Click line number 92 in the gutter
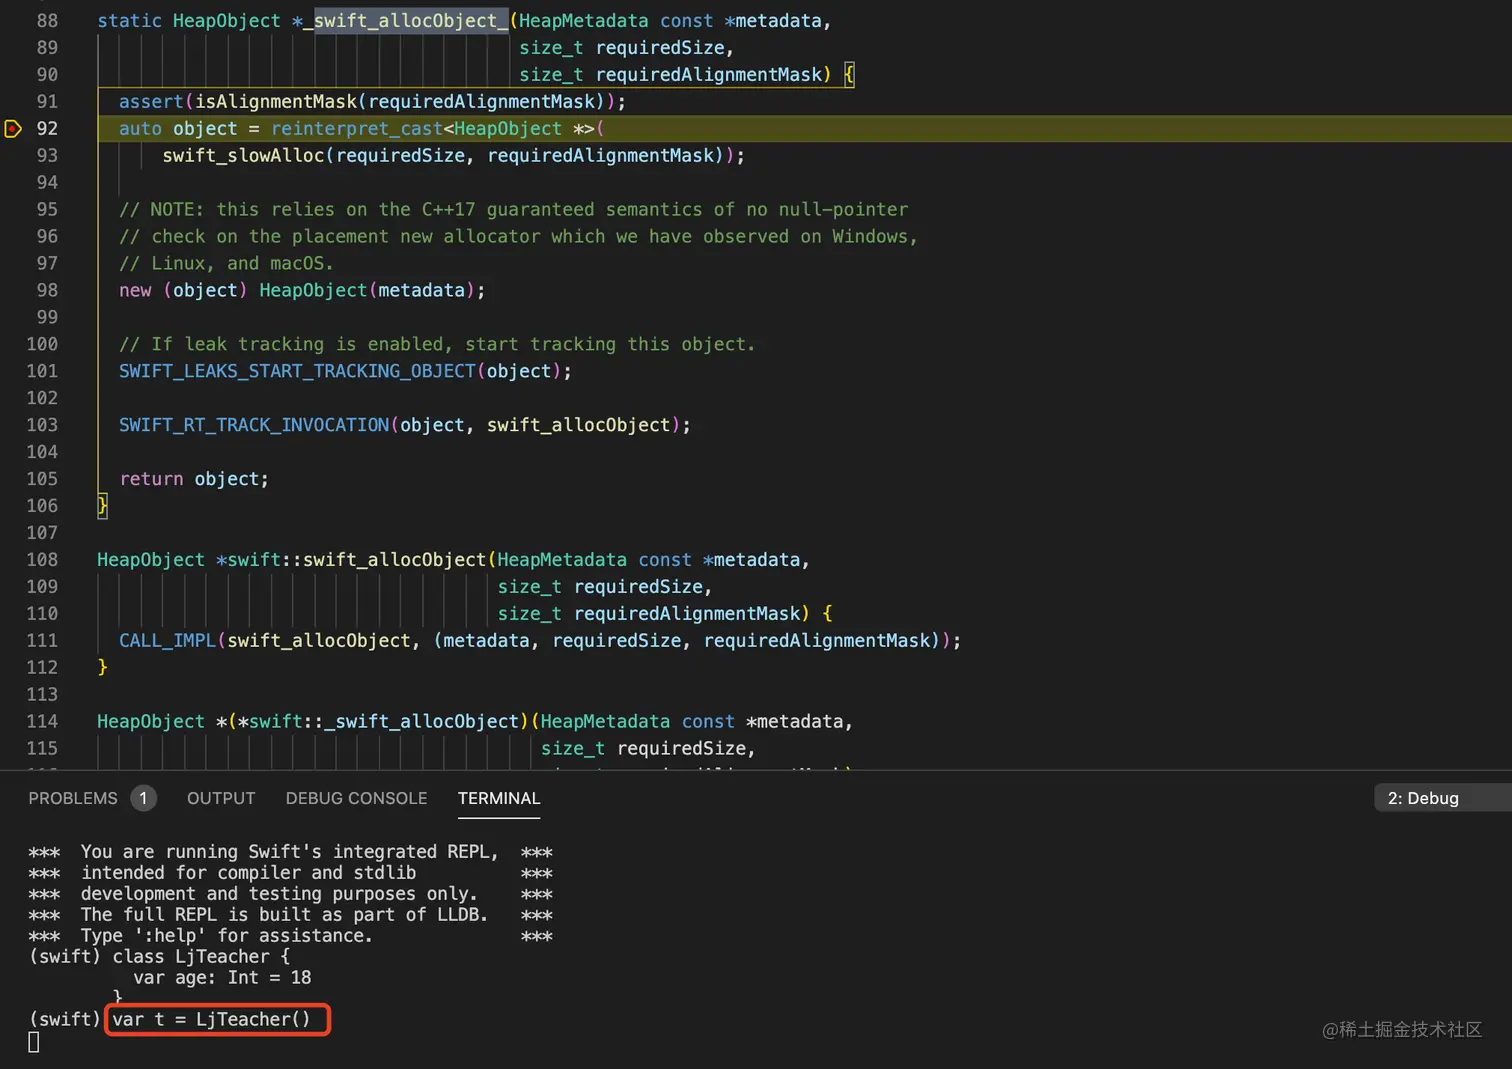The height and width of the screenshot is (1069, 1512). point(47,128)
